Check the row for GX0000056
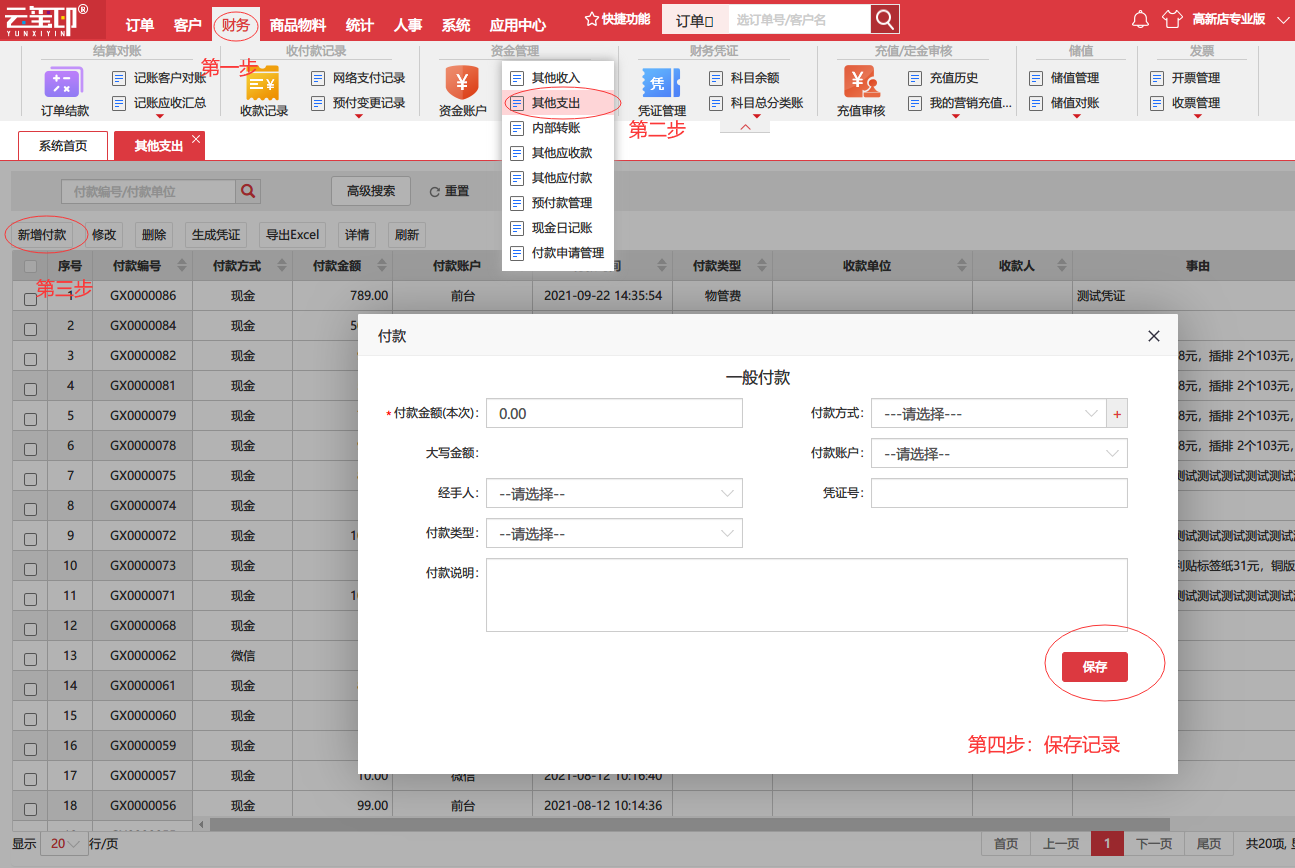1295x868 pixels. 30,808
